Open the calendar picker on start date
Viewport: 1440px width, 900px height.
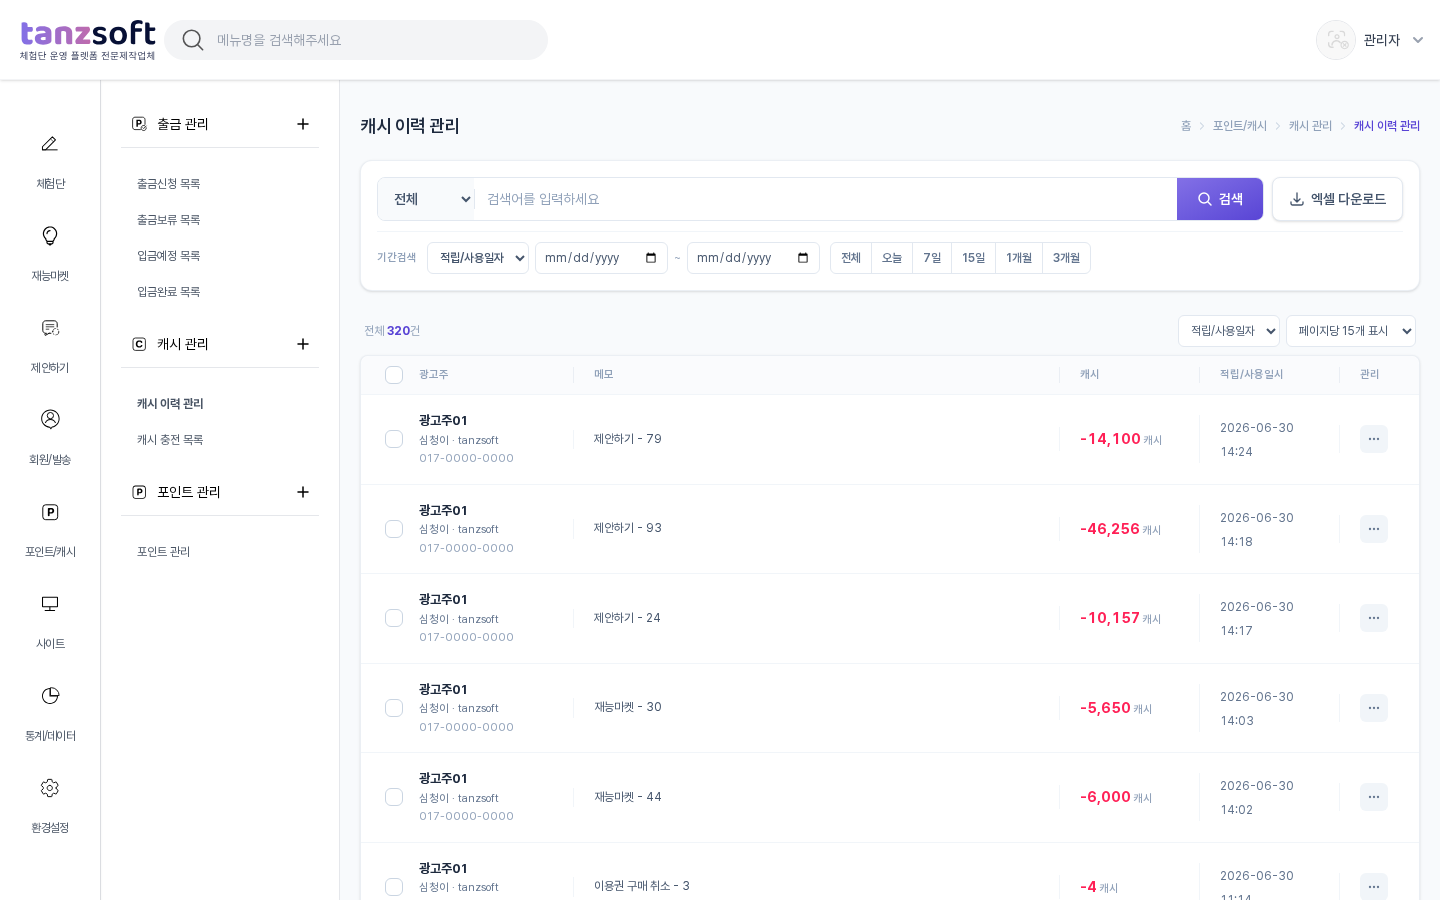[x=651, y=258]
